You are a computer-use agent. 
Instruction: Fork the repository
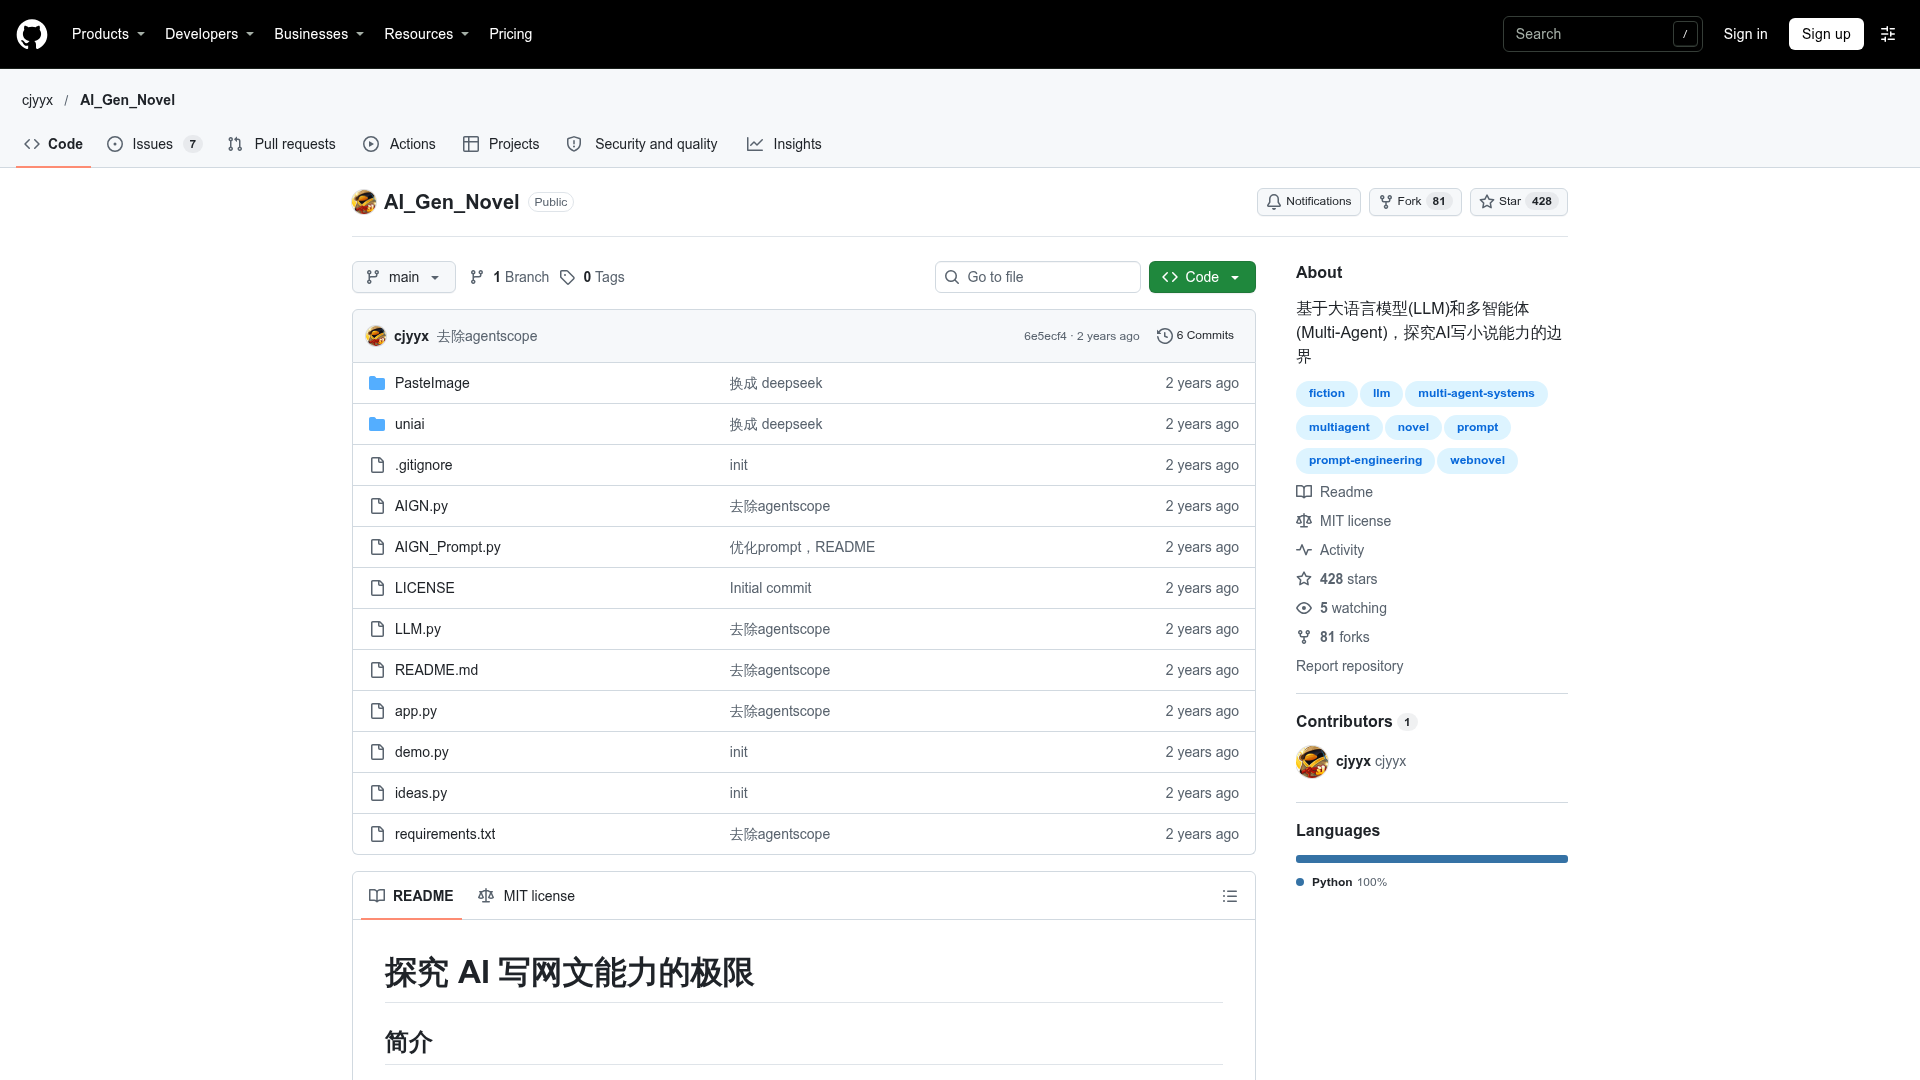pos(1415,202)
